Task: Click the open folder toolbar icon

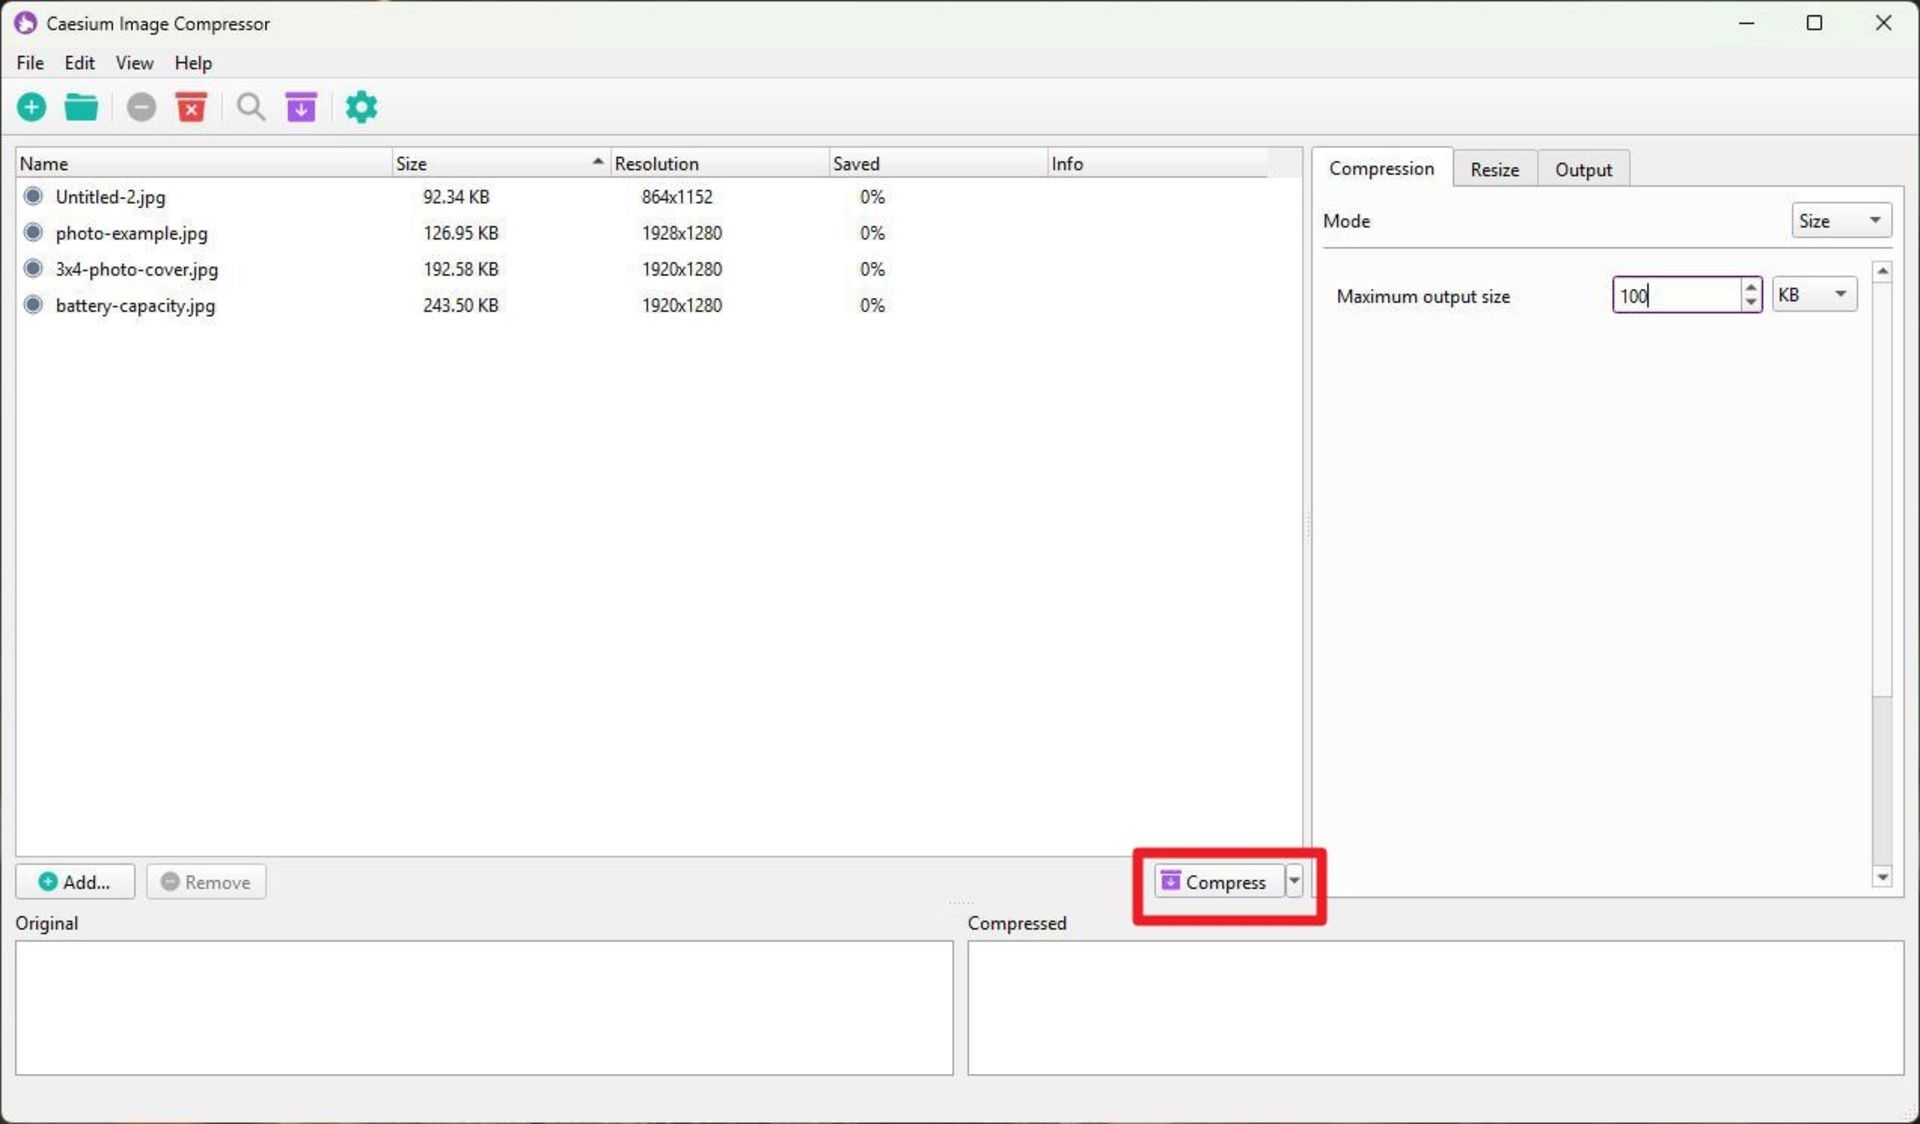Action: [81, 107]
